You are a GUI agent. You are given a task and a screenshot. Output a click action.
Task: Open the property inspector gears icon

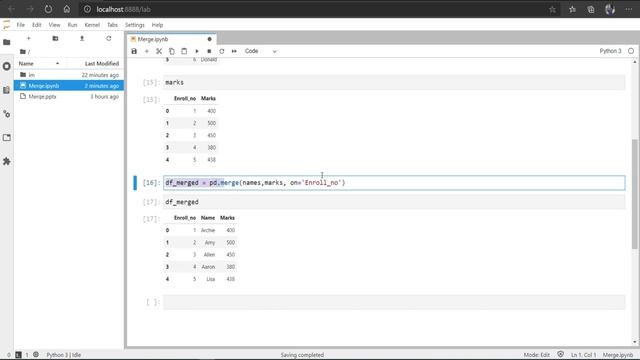[7, 114]
